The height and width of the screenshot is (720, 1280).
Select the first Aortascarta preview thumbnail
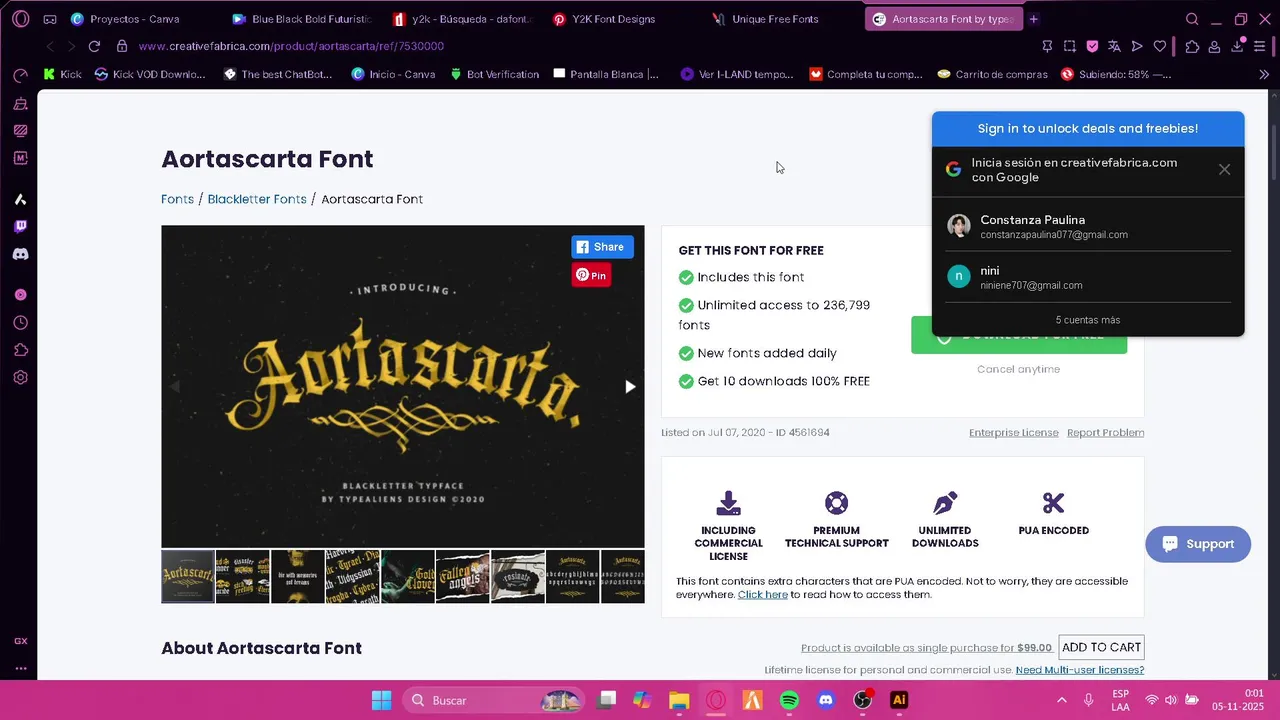188,576
